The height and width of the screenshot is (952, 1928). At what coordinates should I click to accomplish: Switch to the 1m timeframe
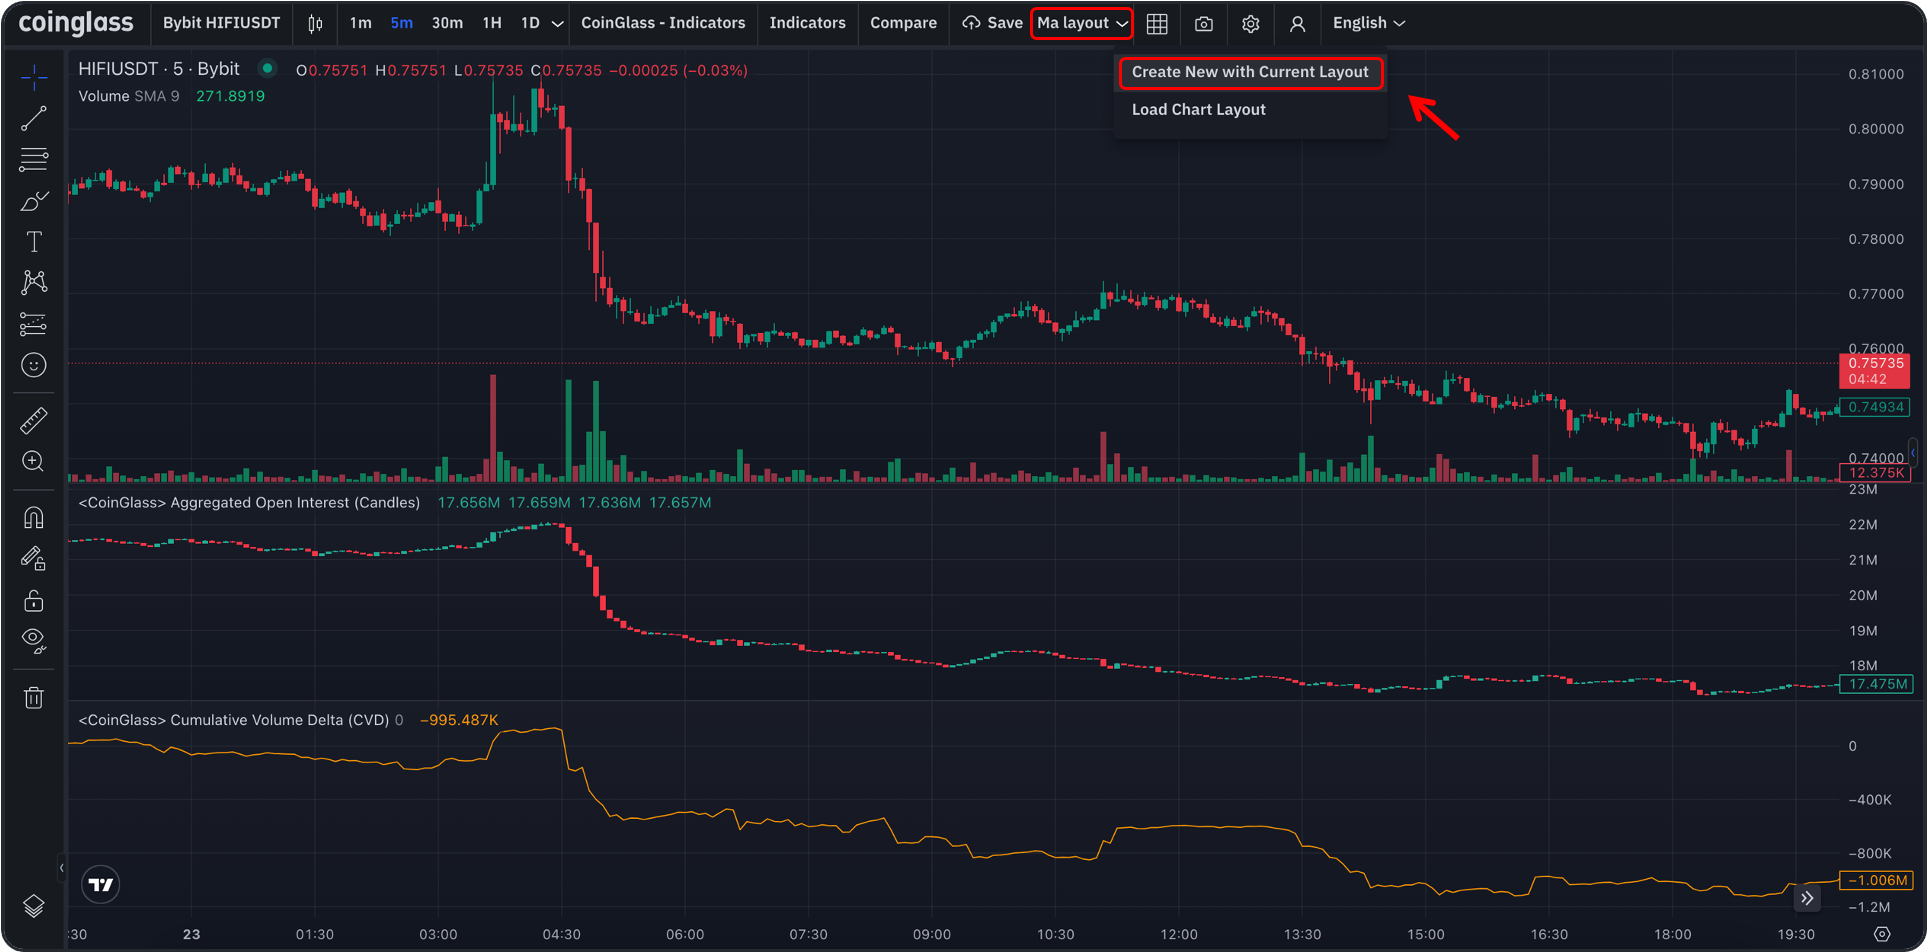pyautogui.click(x=360, y=23)
